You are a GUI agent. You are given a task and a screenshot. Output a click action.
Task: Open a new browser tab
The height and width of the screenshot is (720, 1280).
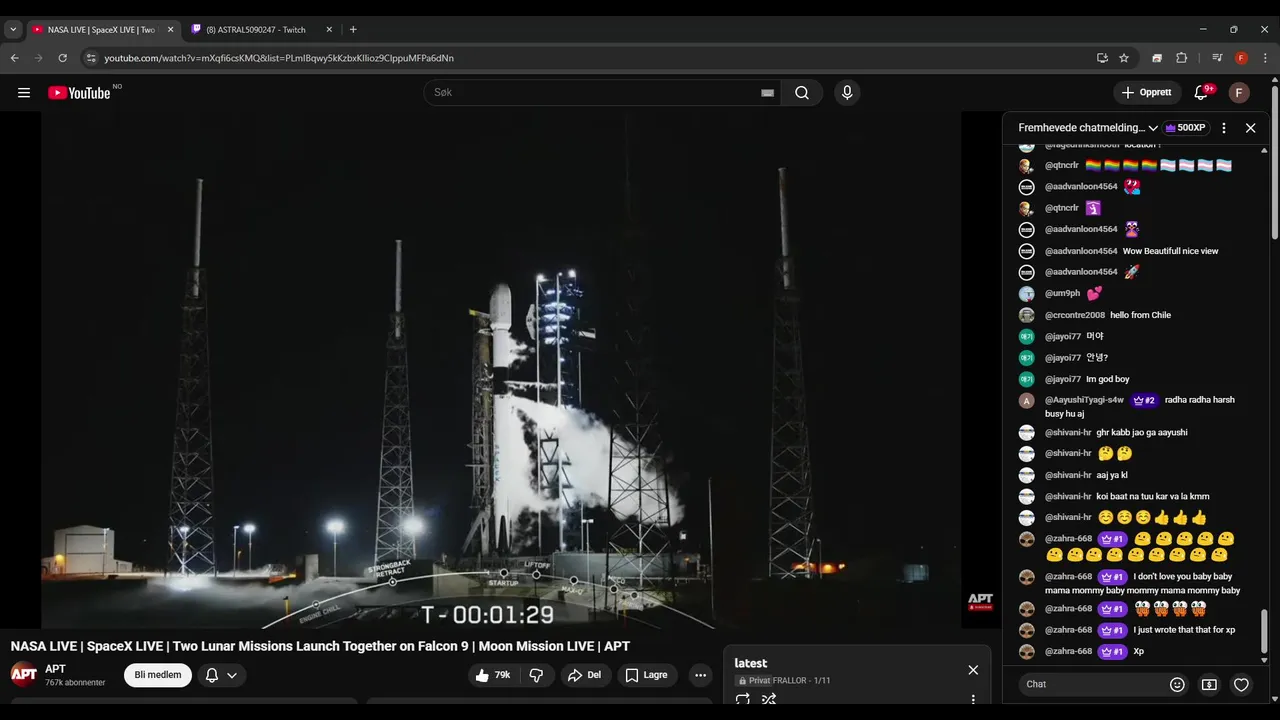tap(353, 30)
